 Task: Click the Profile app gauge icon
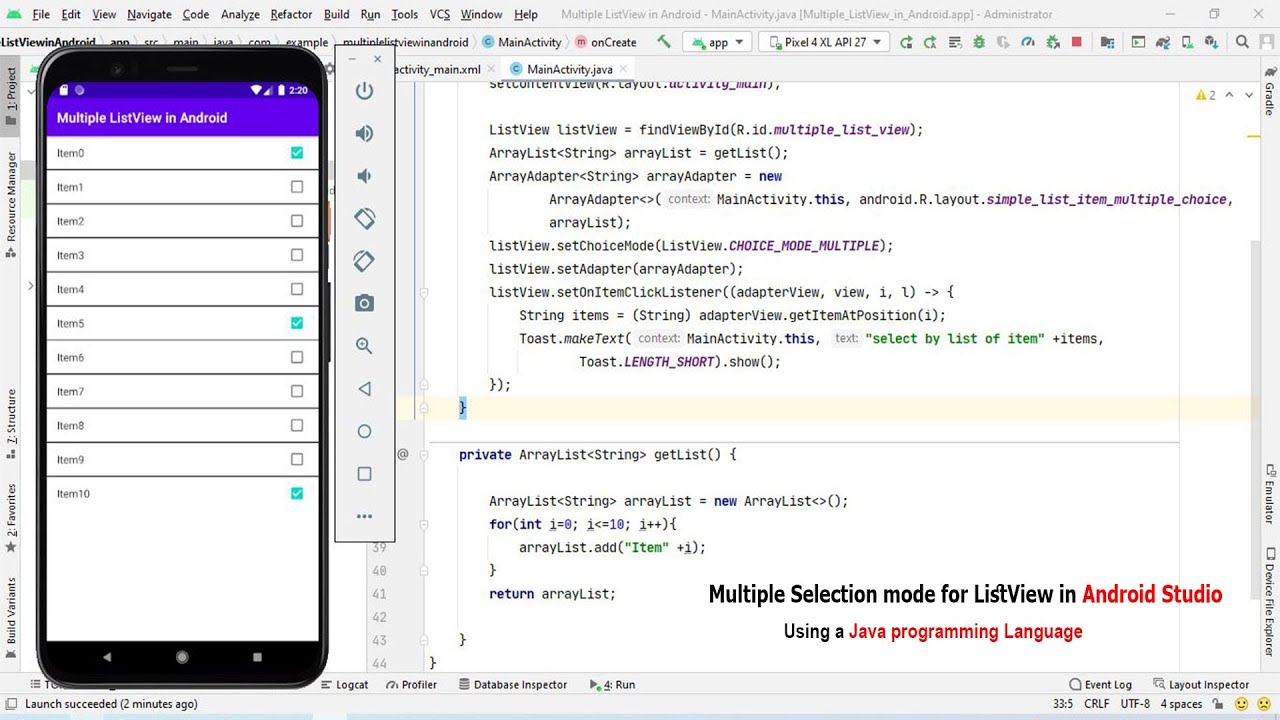[x=1028, y=42]
